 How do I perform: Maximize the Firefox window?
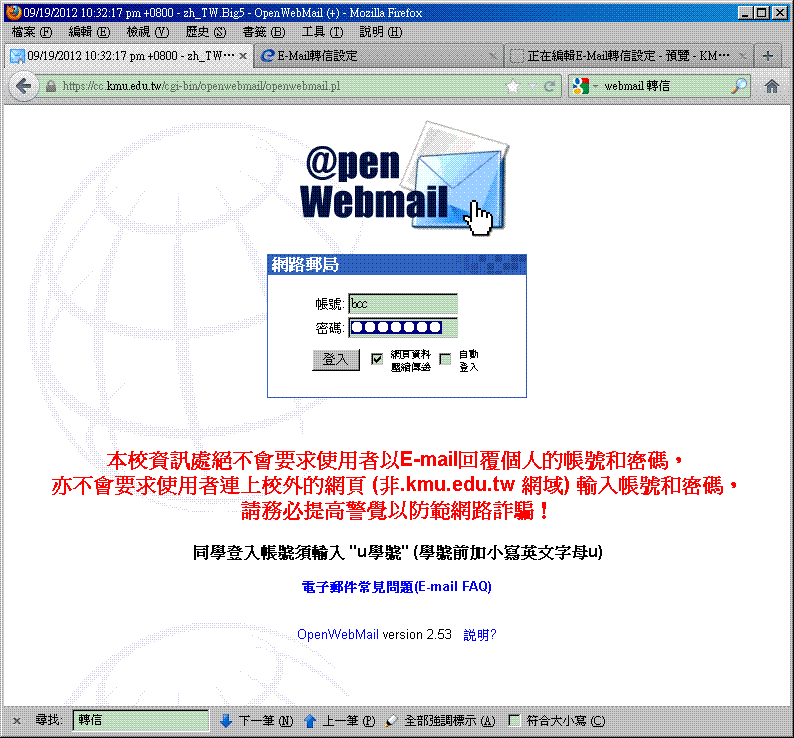point(761,13)
